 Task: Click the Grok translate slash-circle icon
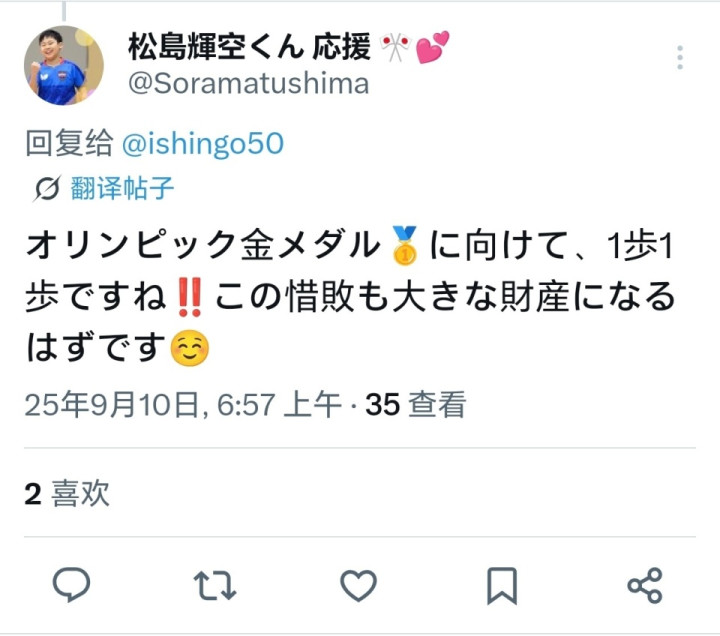47,188
